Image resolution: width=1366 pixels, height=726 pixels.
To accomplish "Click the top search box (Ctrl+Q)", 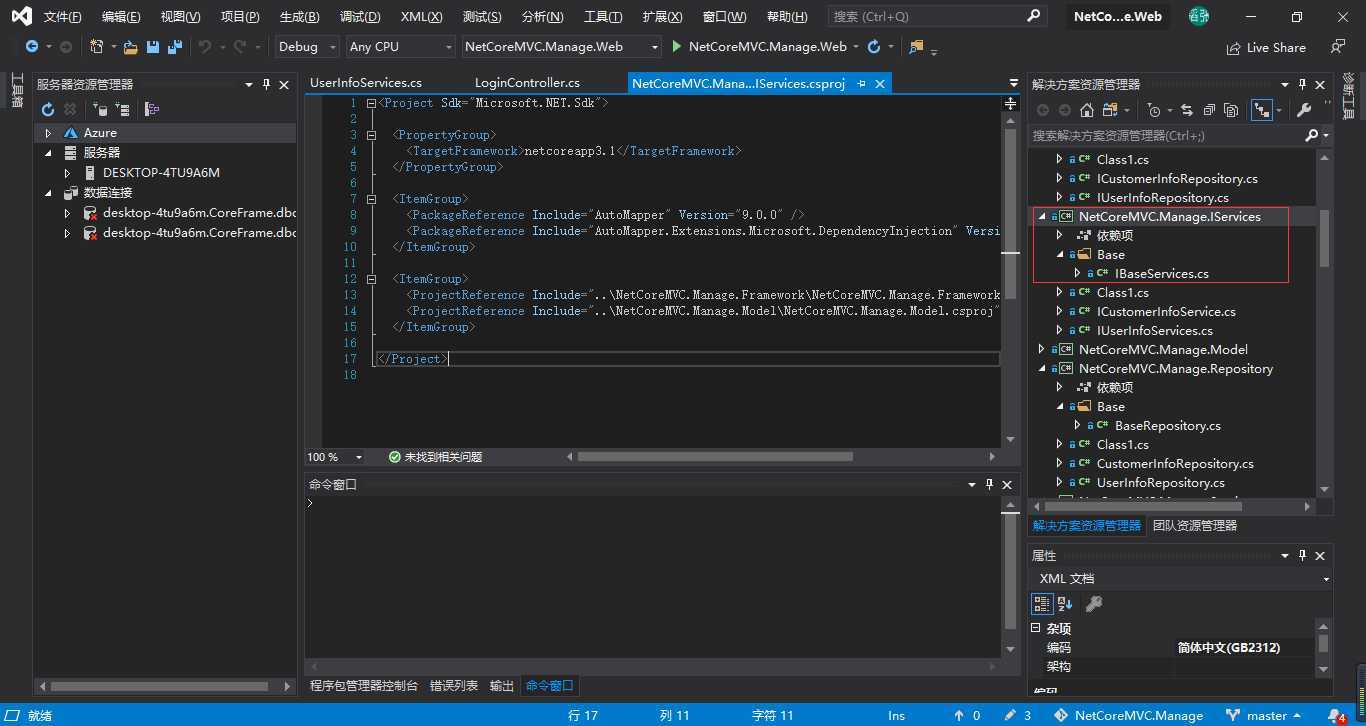I will 937,17.
